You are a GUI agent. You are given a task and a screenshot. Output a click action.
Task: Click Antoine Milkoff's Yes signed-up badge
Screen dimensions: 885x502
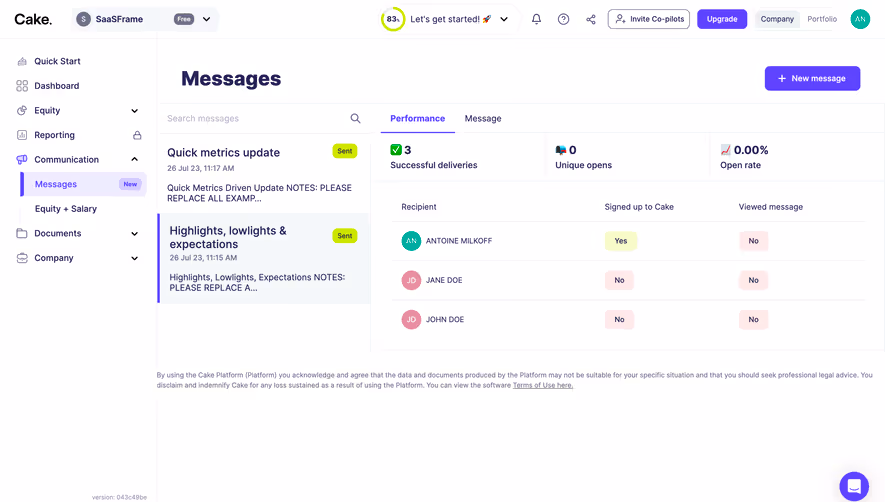620,241
